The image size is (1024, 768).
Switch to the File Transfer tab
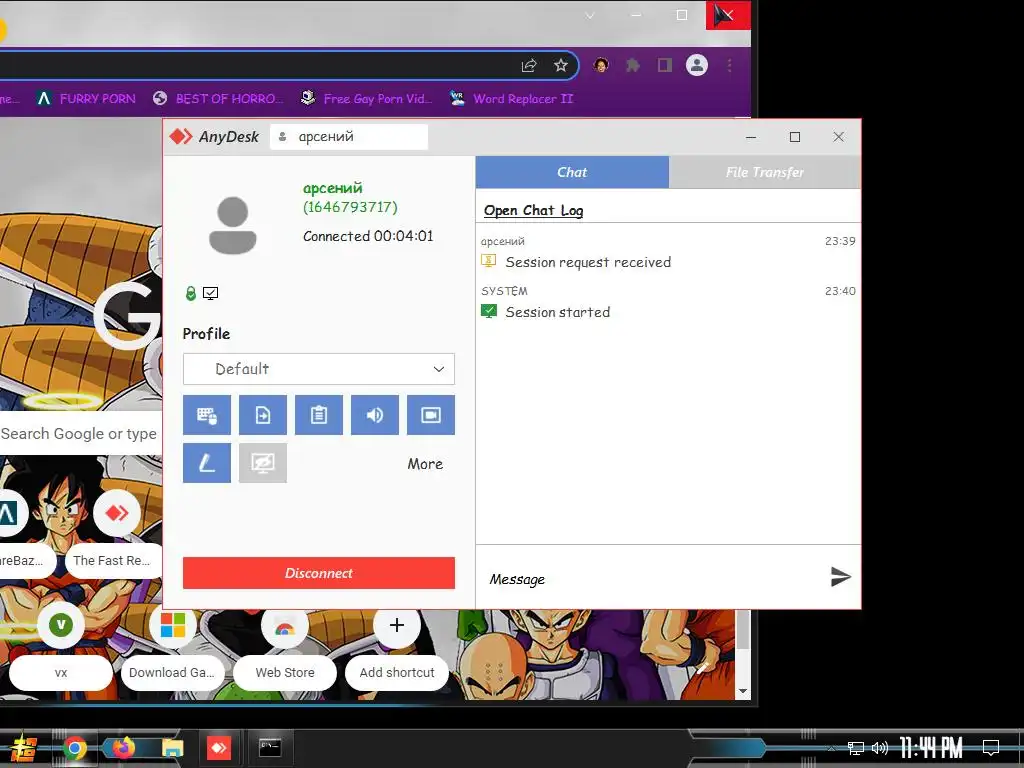(x=765, y=172)
